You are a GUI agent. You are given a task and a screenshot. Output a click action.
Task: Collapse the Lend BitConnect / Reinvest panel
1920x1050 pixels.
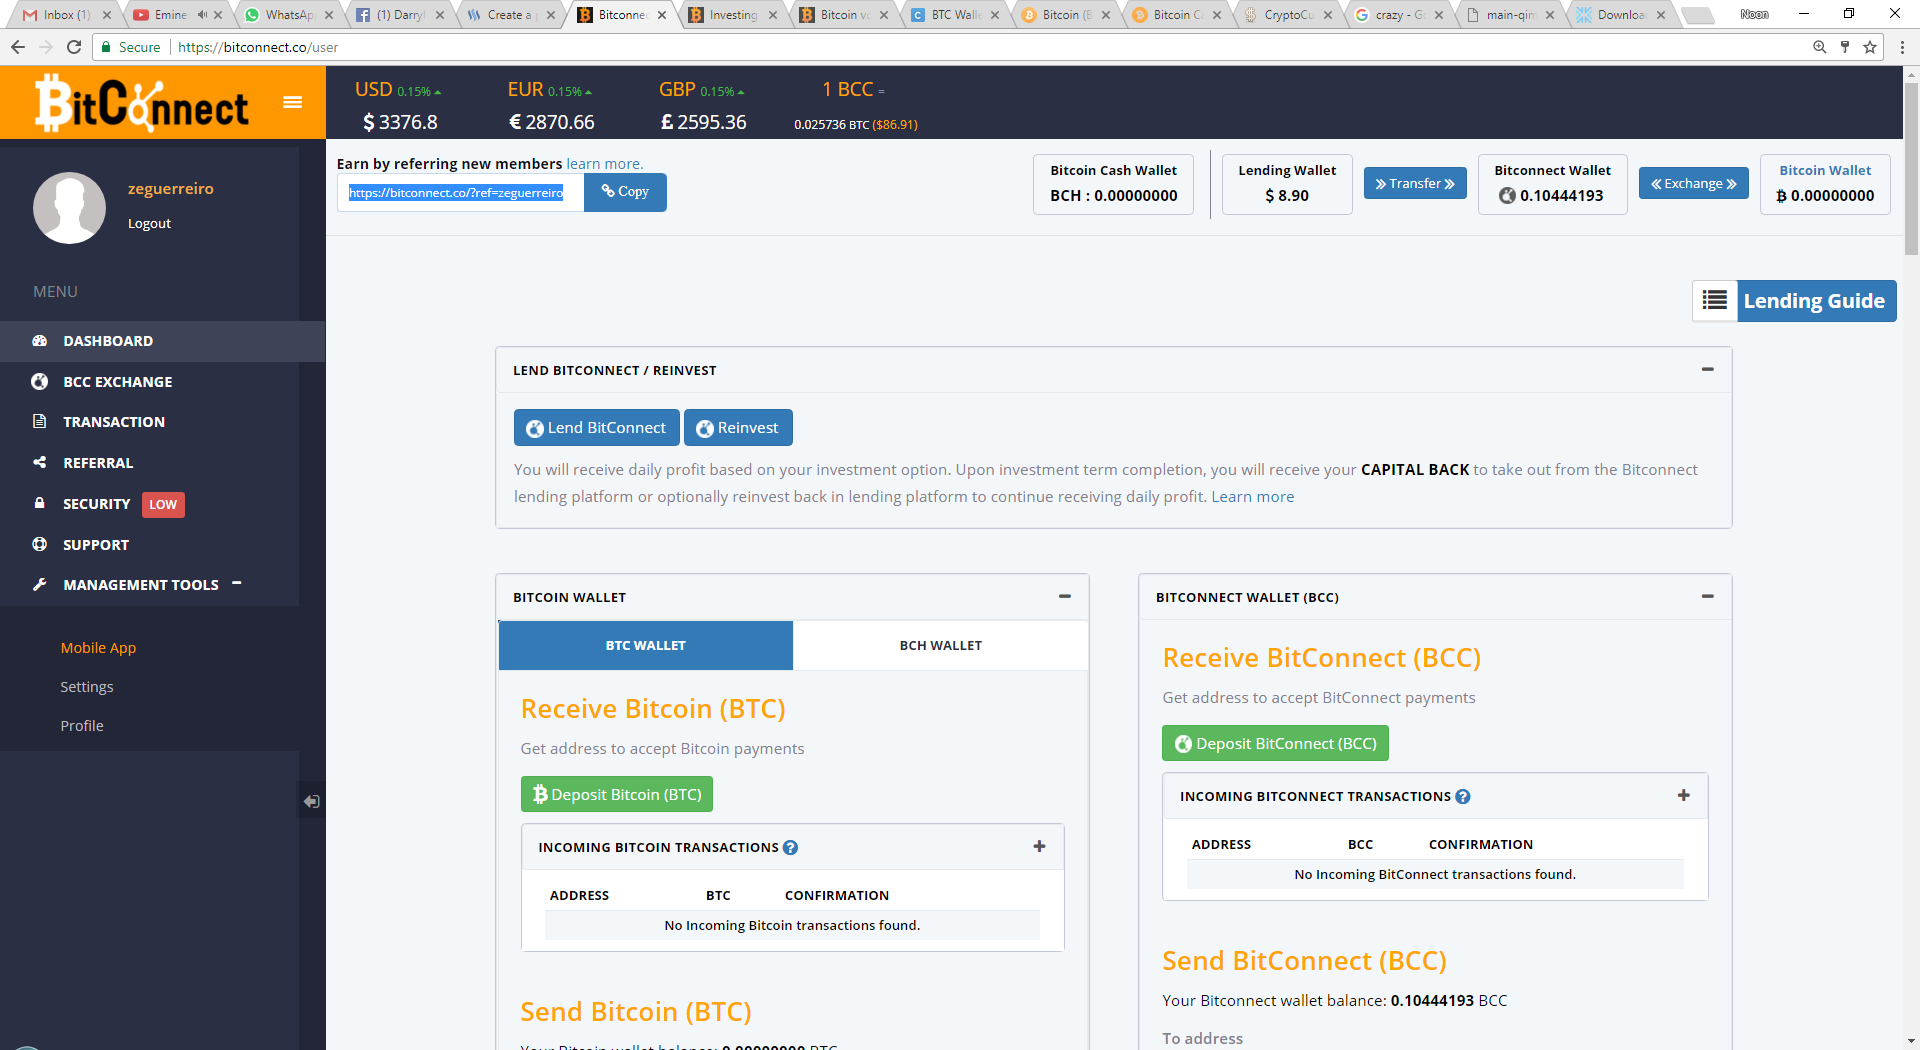(1708, 370)
